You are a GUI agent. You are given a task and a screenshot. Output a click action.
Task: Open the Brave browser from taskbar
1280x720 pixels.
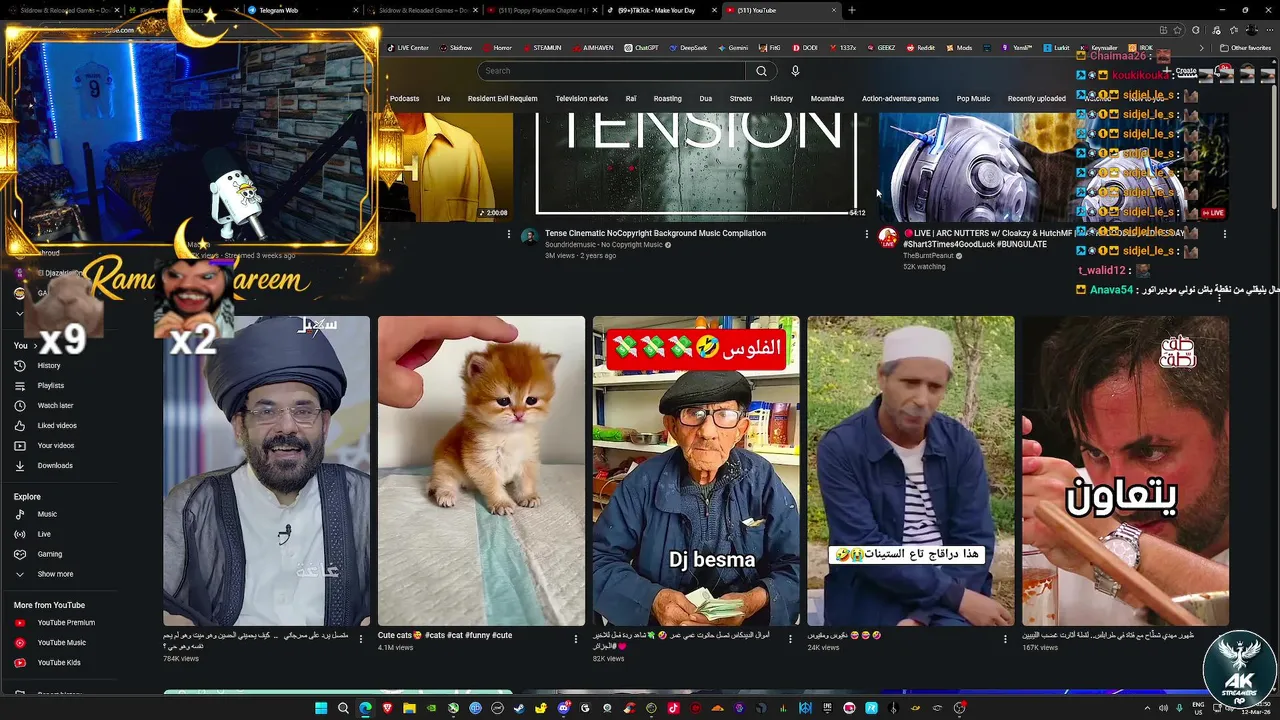pos(388,708)
